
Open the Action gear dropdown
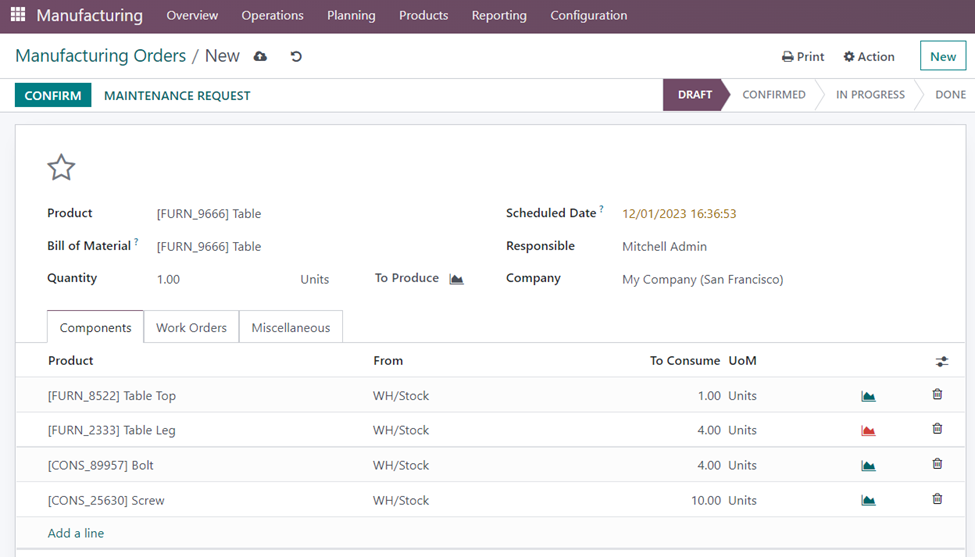(868, 57)
